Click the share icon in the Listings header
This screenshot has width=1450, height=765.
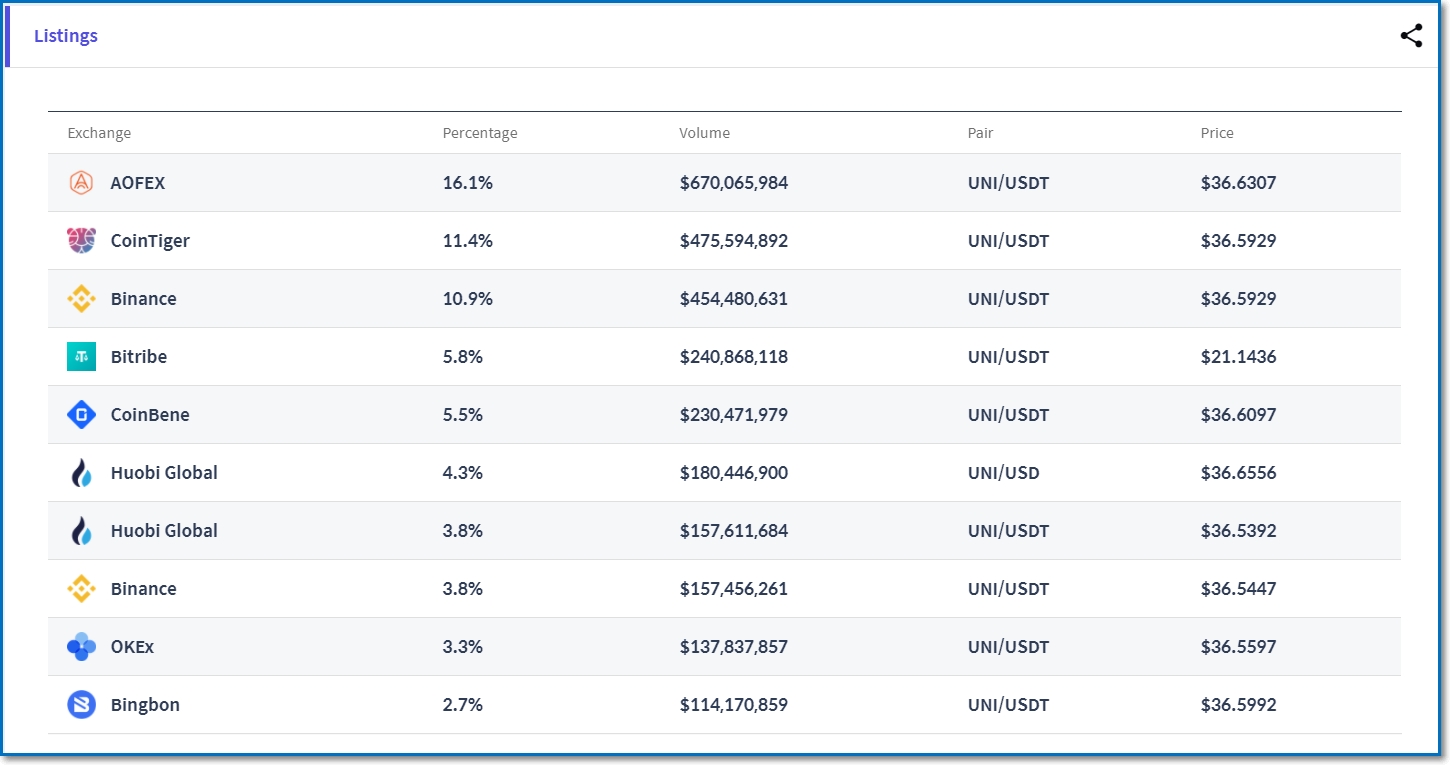pyautogui.click(x=1411, y=36)
